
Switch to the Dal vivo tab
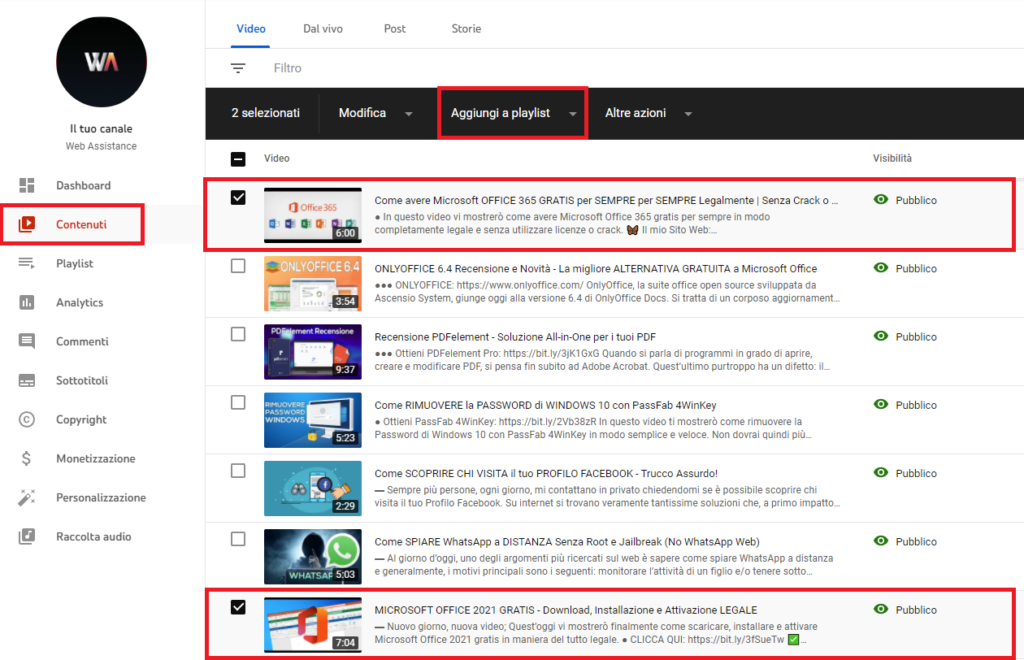[x=323, y=29]
